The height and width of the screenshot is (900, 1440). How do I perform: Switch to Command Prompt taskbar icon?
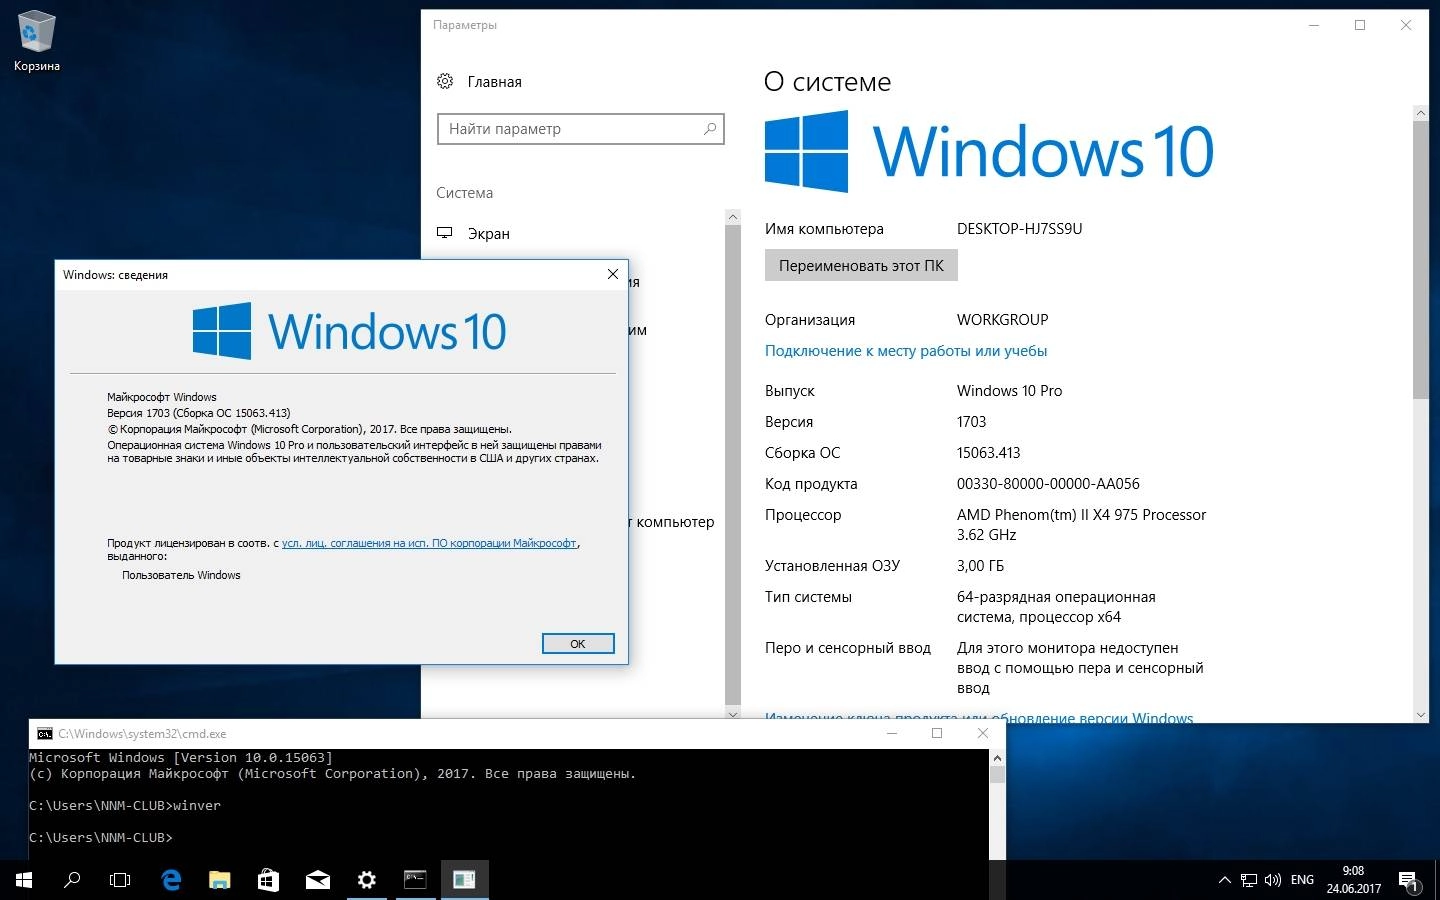tap(415, 880)
